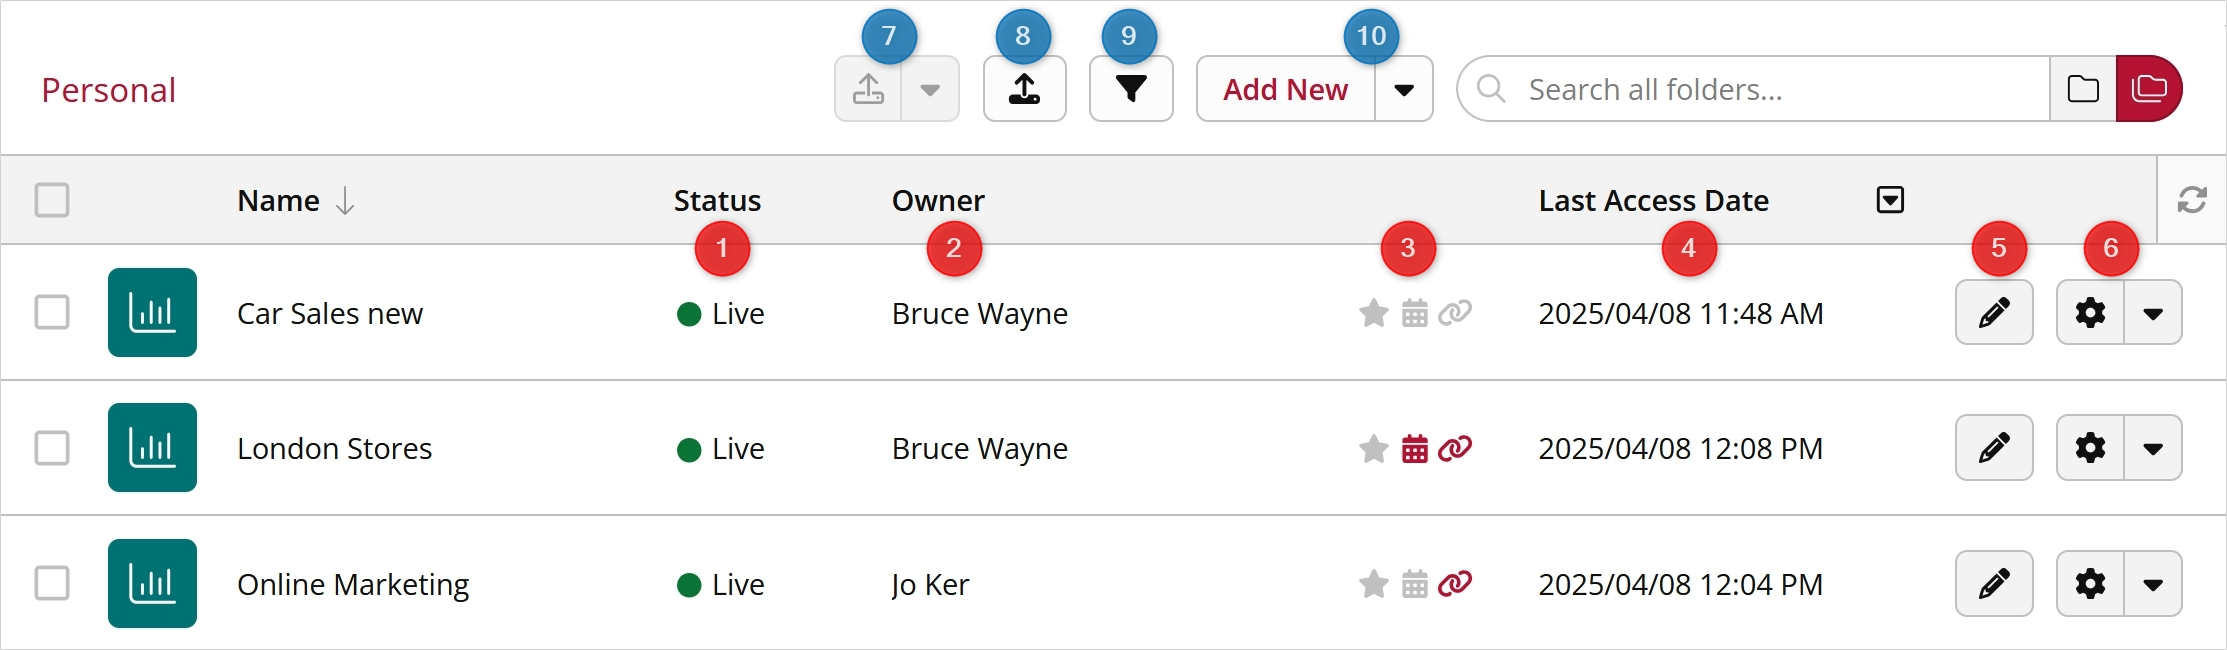This screenshot has height=650, width=2227.
Task: Click the upload icon button
Action: click(1024, 89)
